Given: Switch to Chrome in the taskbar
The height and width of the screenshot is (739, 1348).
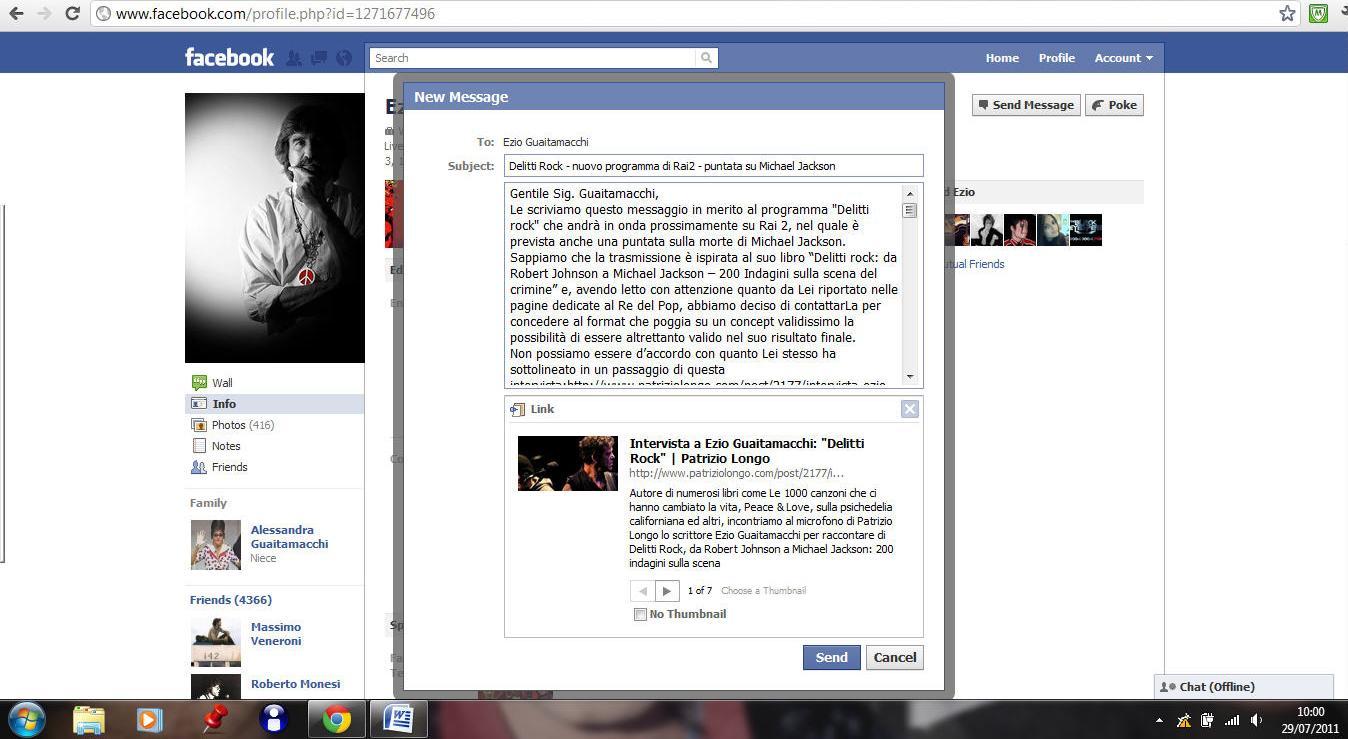Looking at the screenshot, I should click(x=336, y=719).
